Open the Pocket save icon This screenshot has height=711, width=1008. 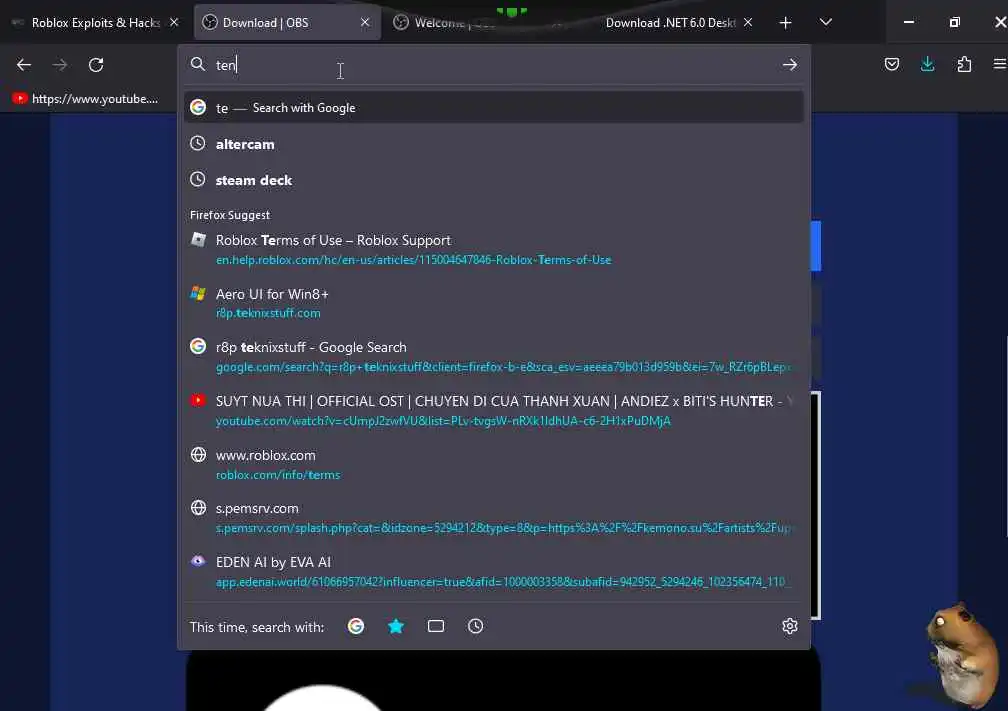point(891,64)
